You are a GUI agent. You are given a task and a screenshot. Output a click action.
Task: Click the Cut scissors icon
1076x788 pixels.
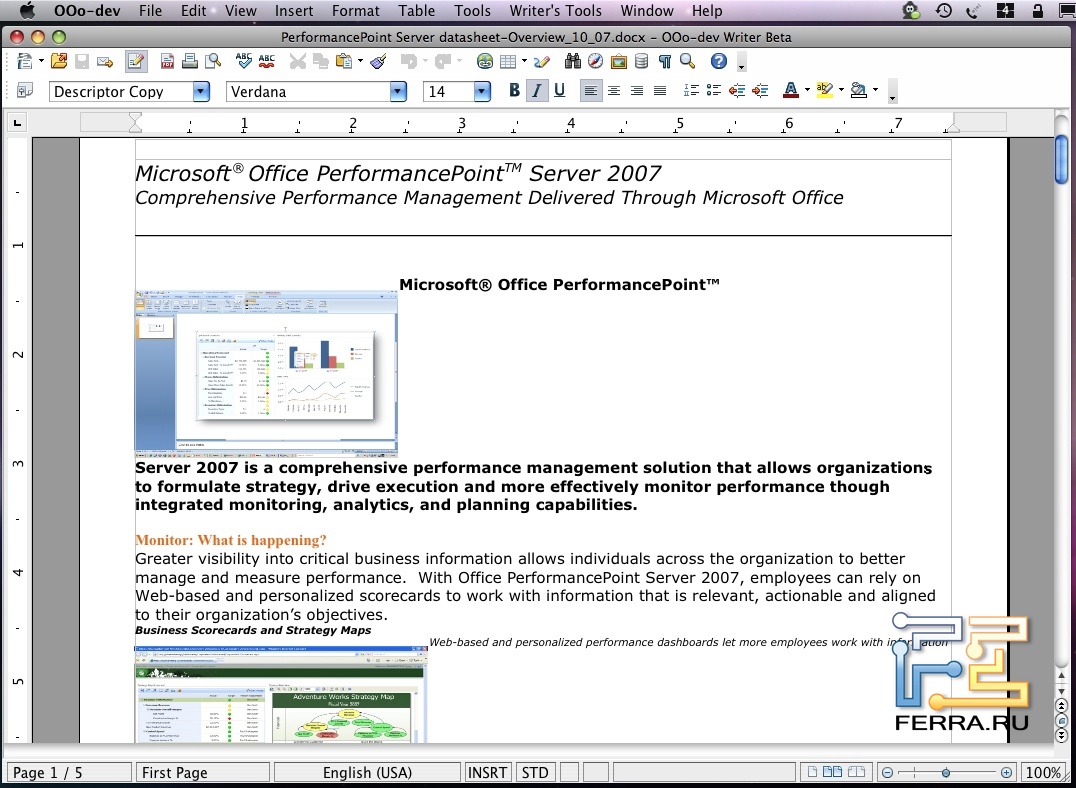[297, 62]
